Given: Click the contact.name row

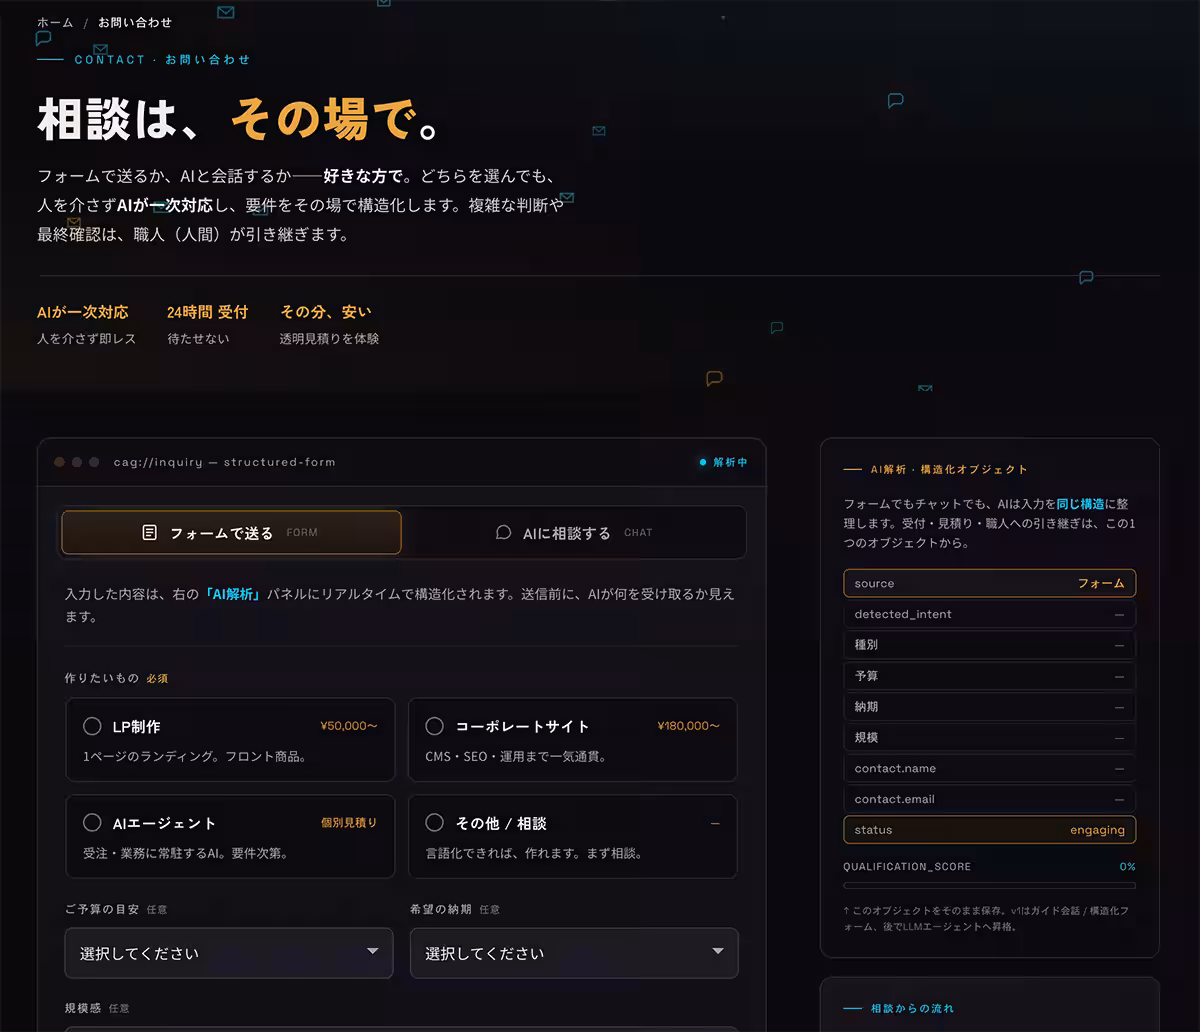Looking at the screenshot, I should [989, 768].
